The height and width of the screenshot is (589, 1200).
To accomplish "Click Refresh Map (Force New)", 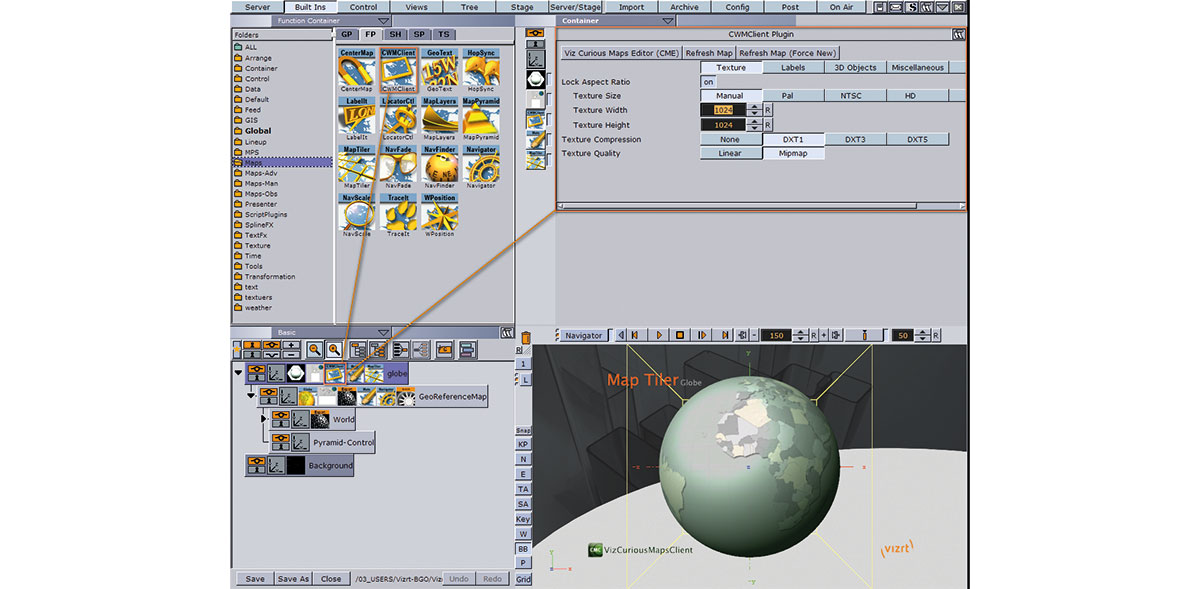I will (x=787, y=53).
